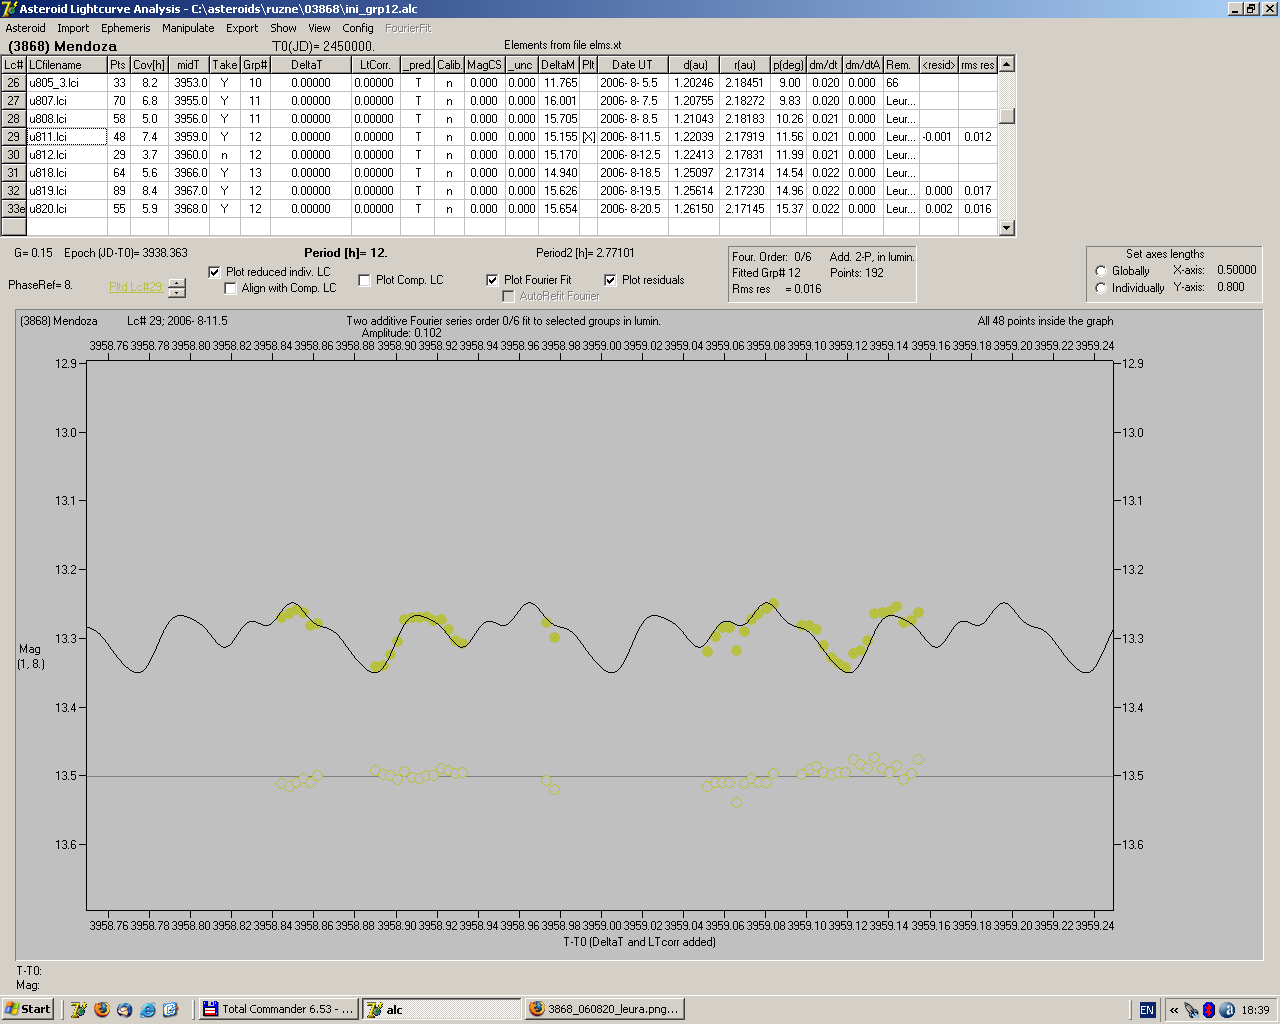Decrement plotted lightcurve number stepper down

[177, 293]
